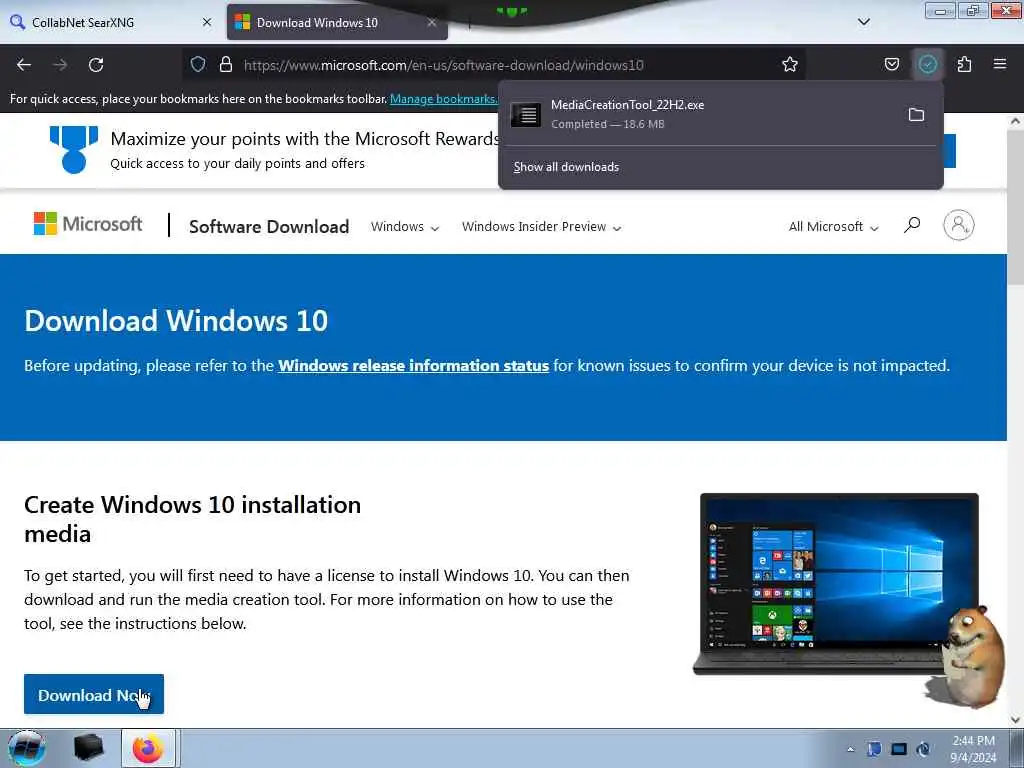1024x768 pixels.
Task: Go back using the browser back arrow
Action: pos(24,65)
